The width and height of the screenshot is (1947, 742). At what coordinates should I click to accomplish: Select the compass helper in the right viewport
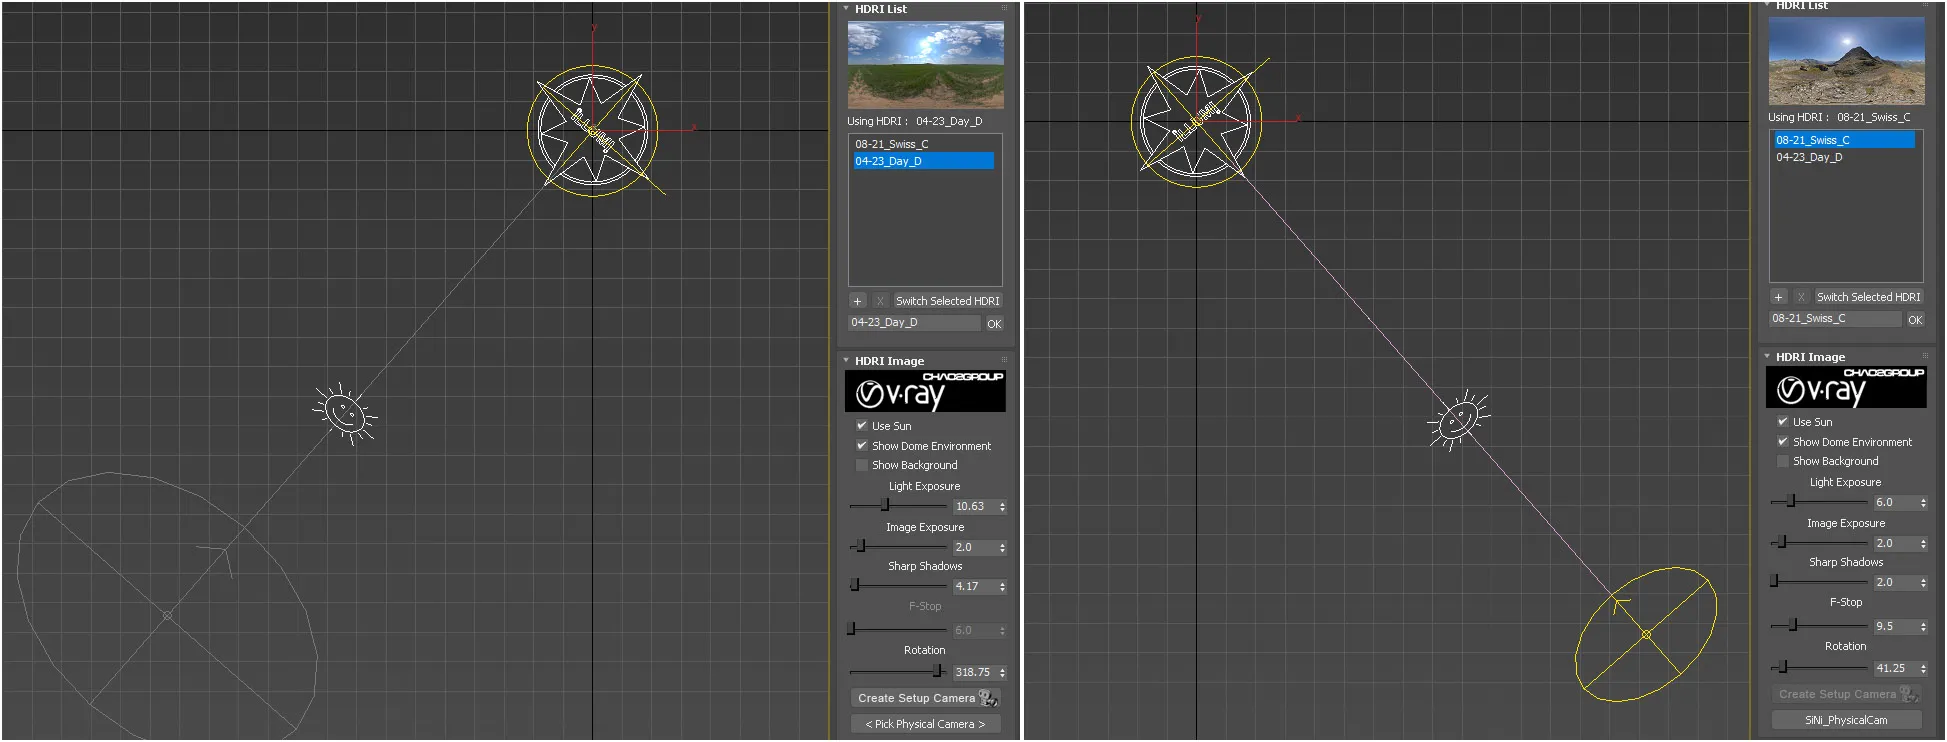(1197, 122)
